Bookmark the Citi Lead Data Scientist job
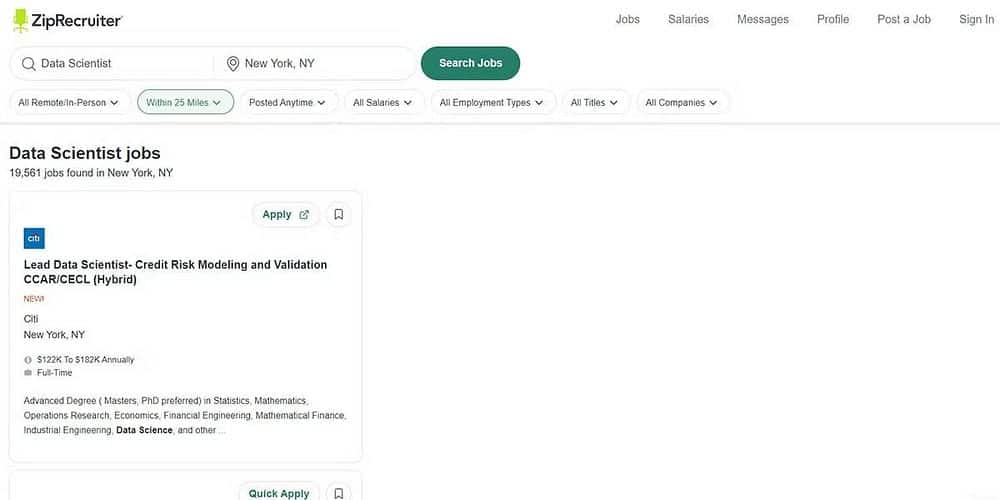This screenshot has height=500, width=1000. (339, 214)
